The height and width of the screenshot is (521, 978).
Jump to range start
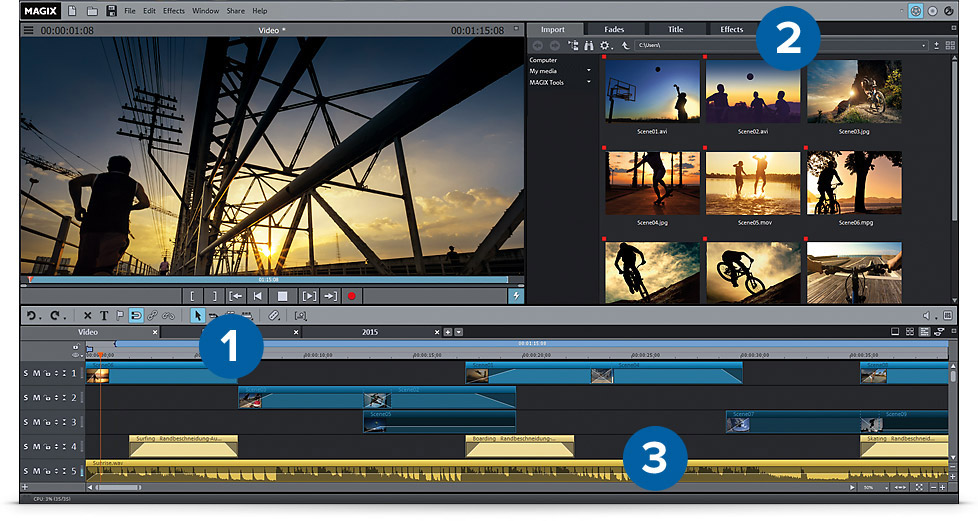coord(236,296)
